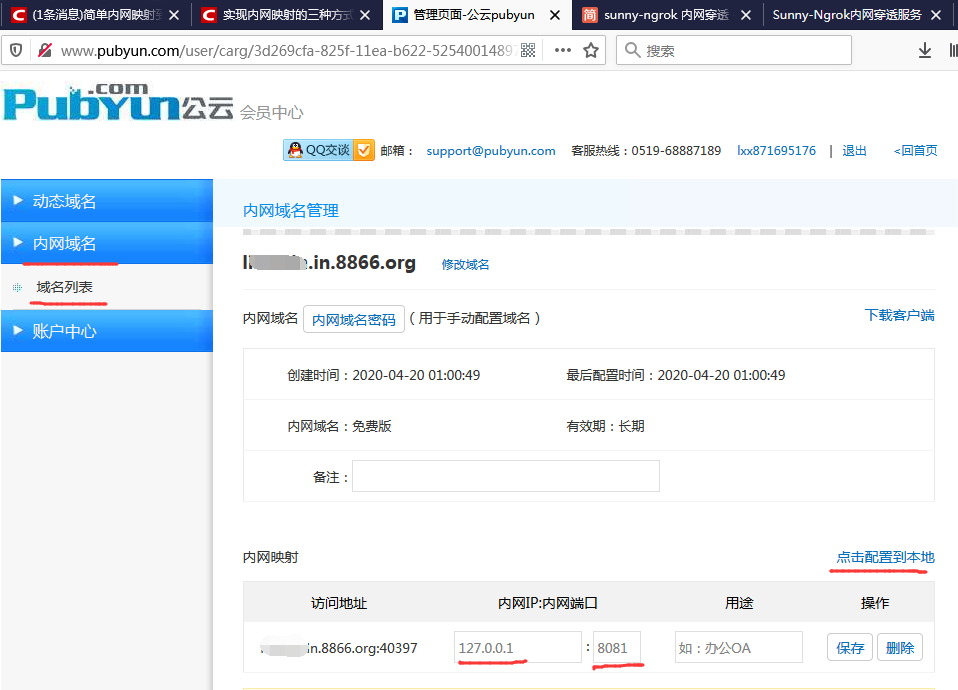Click the search magnifier icon
Viewport: 958px width, 690px height.
click(x=633, y=50)
